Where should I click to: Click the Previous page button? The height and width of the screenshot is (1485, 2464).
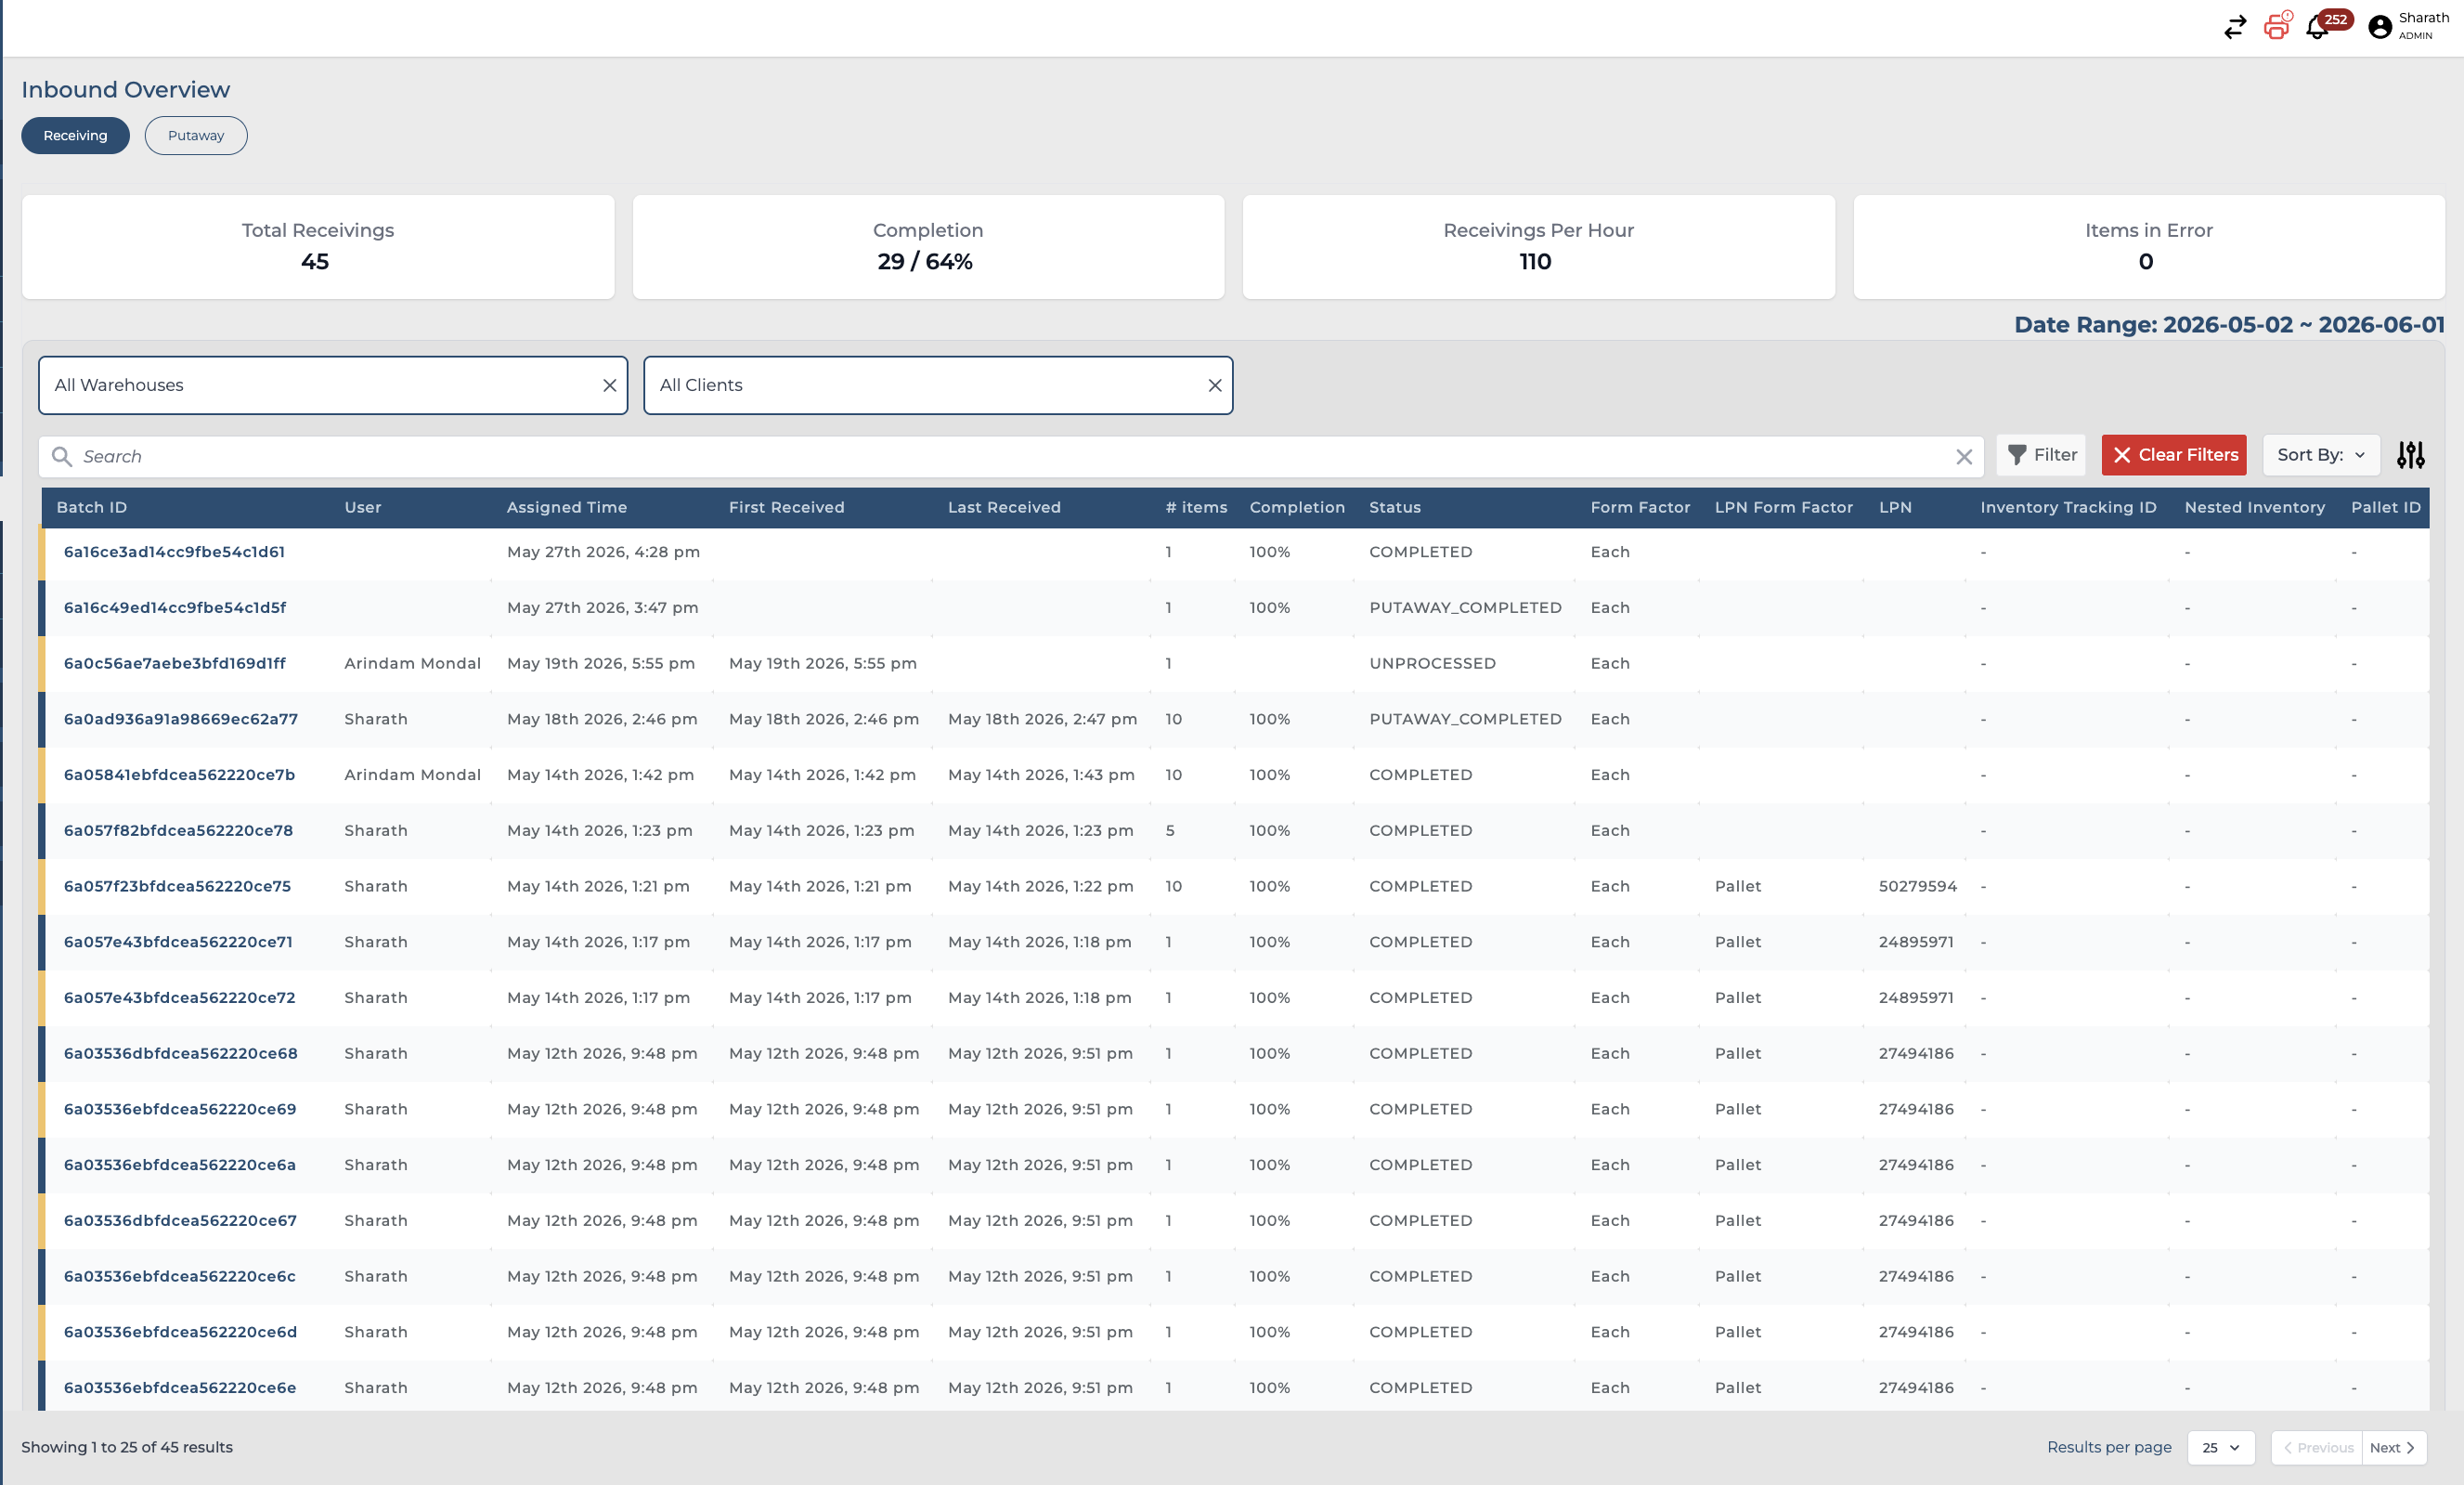pyautogui.click(x=2317, y=1447)
